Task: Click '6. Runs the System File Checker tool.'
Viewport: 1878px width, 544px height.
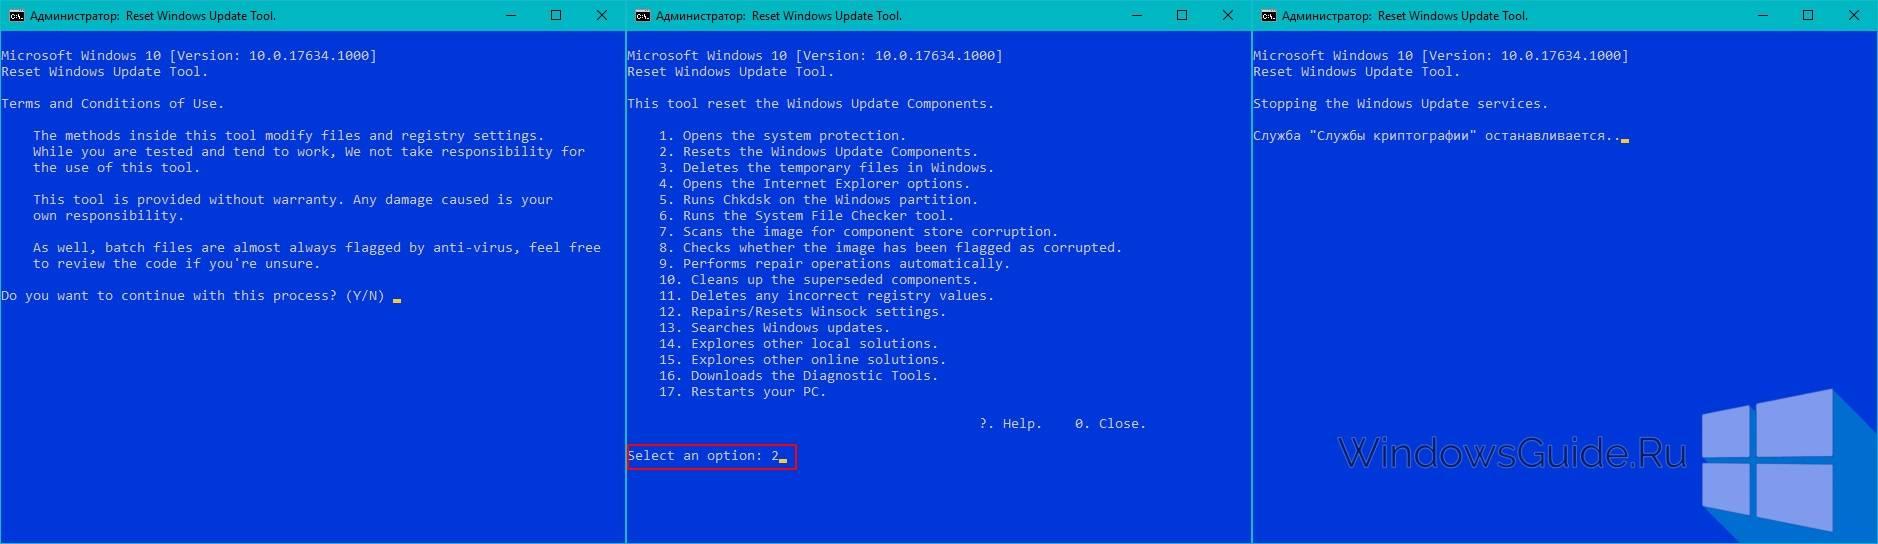Action: click(806, 216)
